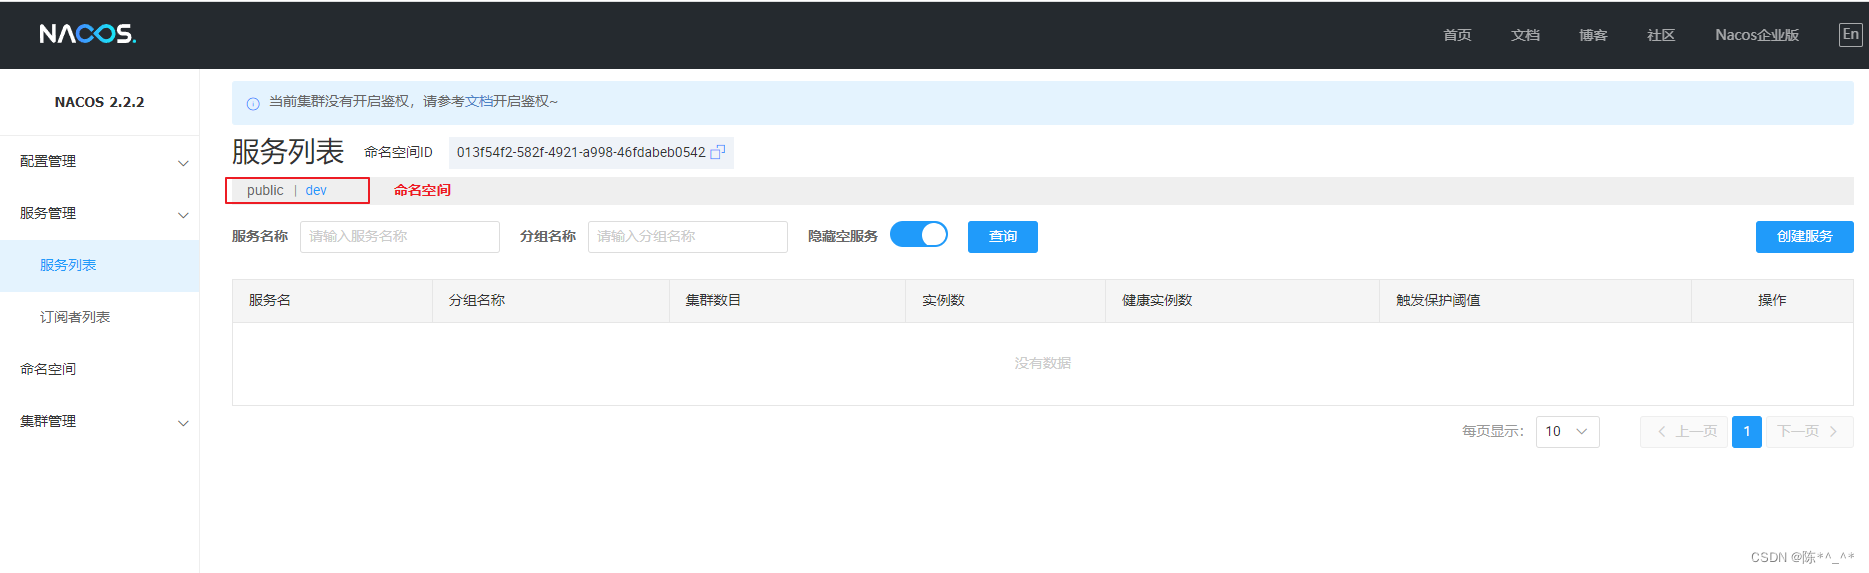
Task: Focus the 分组名称 input field
Action: (688, 237)
